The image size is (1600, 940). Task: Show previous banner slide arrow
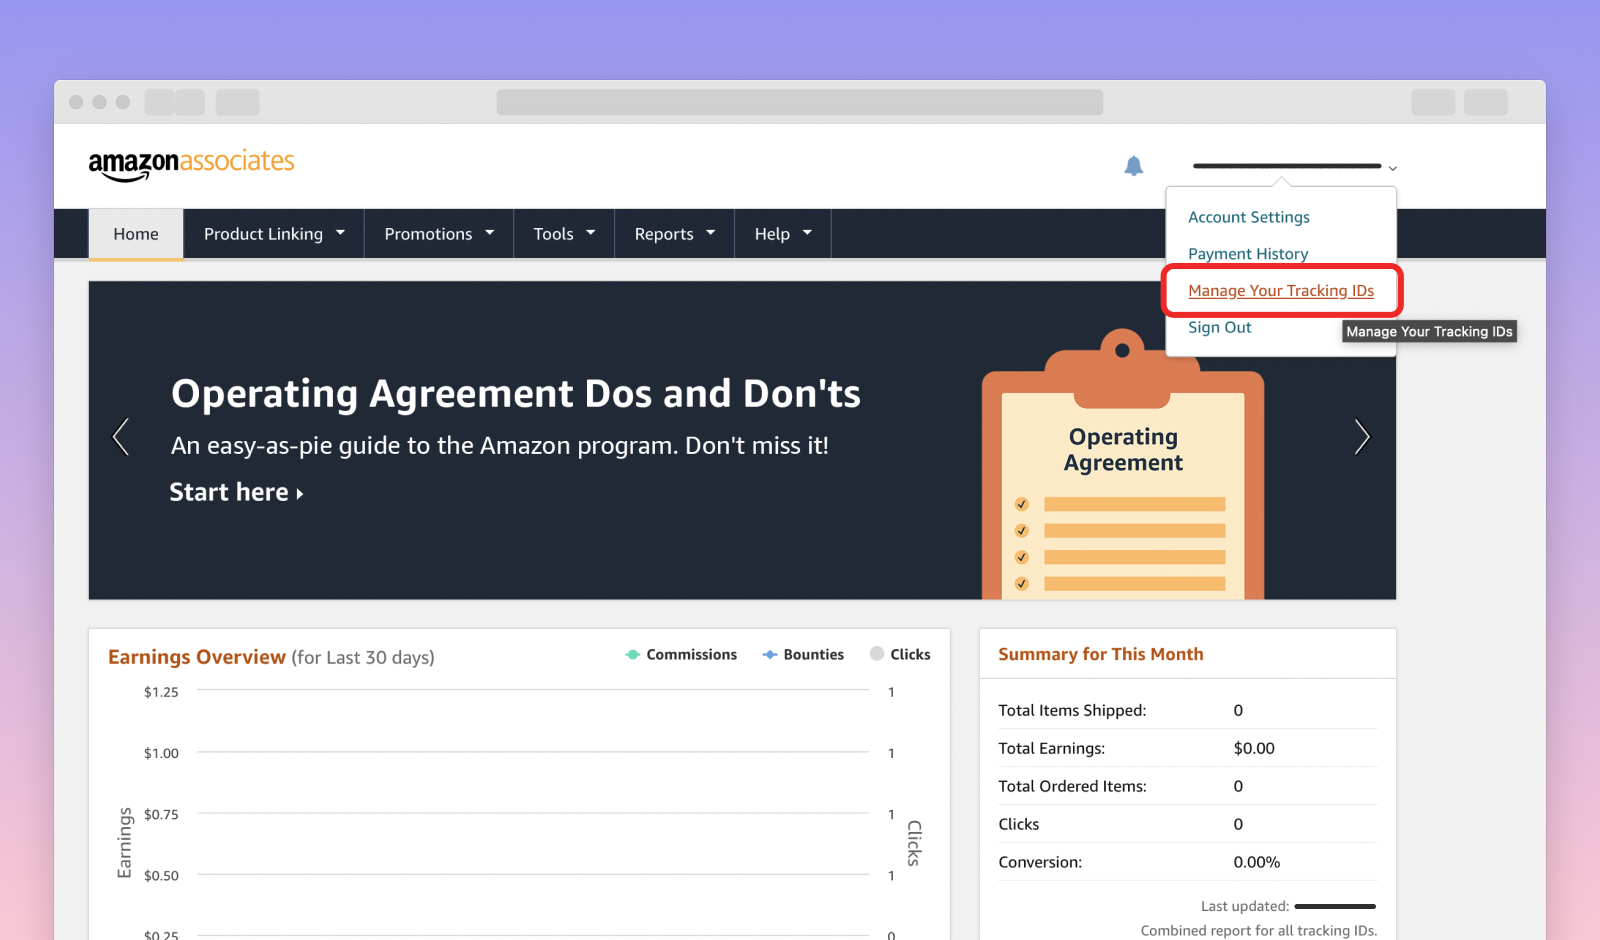tap(121, 437)
